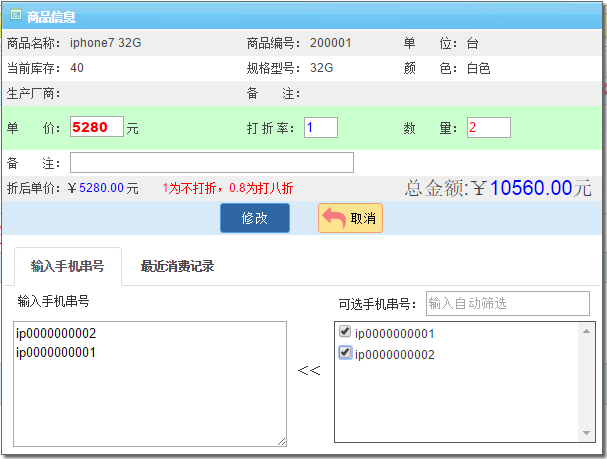Focus the 打折率 input box

point(320,127)
